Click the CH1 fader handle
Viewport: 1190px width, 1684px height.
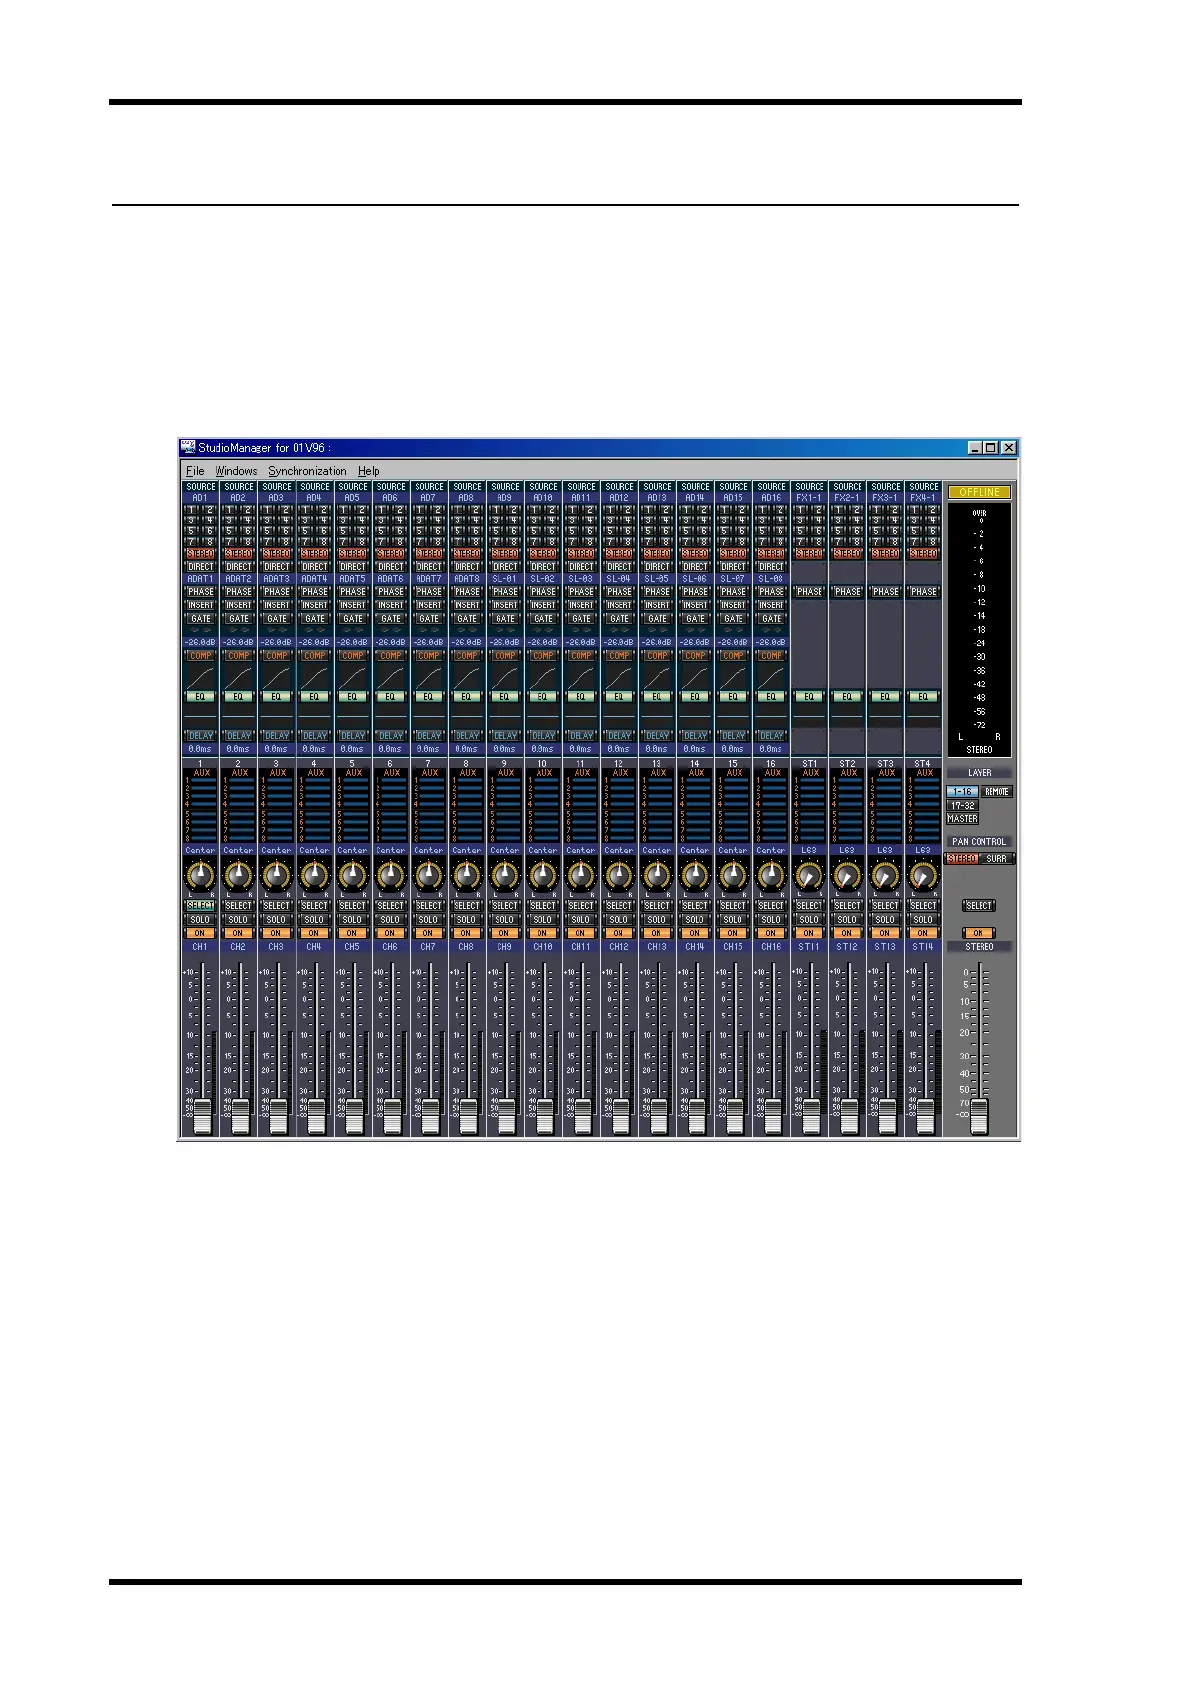click(201, 1117)
